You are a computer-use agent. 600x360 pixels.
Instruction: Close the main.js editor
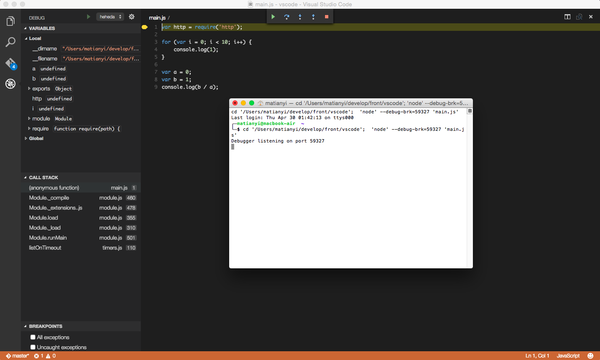[591, 17]
